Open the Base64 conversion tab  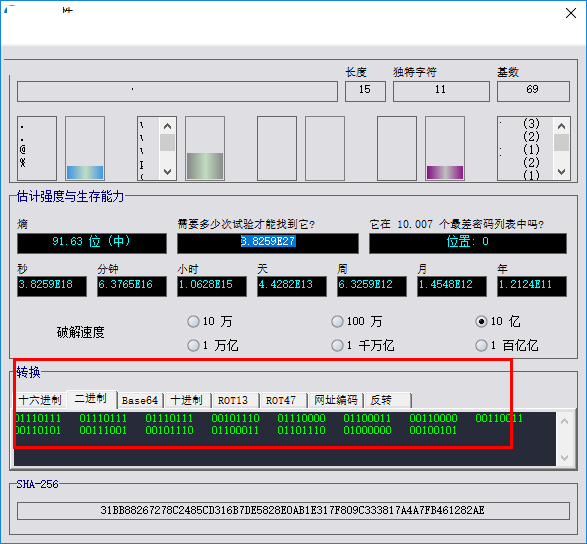[140, 400]
